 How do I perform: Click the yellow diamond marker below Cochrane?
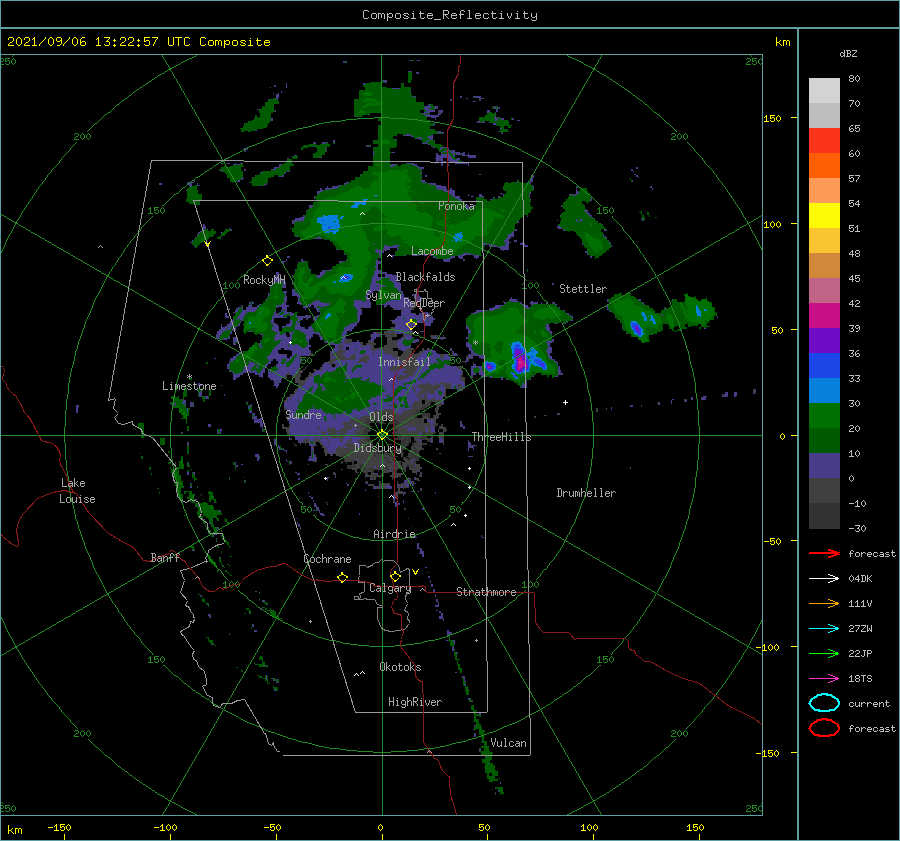click(342, 577)
